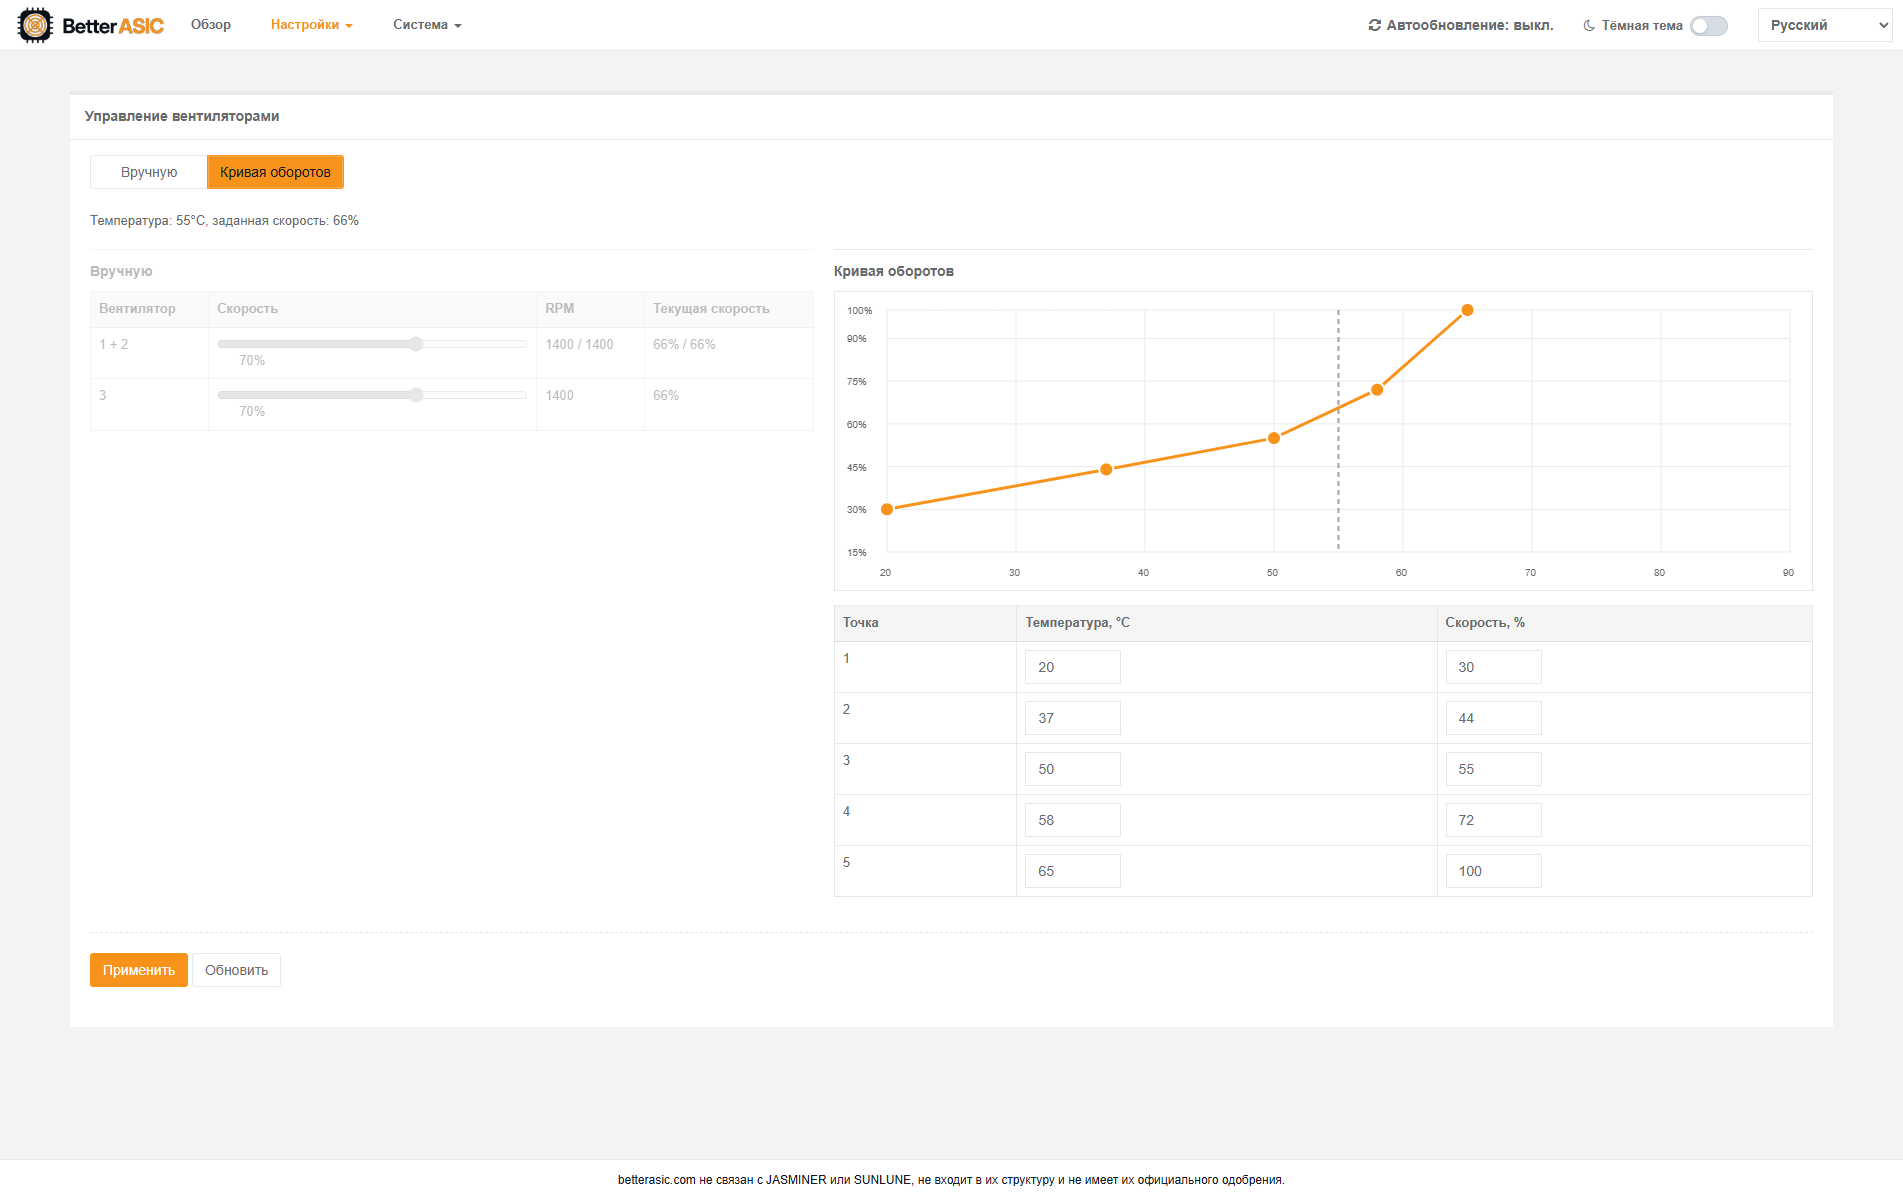Click the curve point at 20°C, 30%
The image size is (1903, 1200).
point(887,509)
